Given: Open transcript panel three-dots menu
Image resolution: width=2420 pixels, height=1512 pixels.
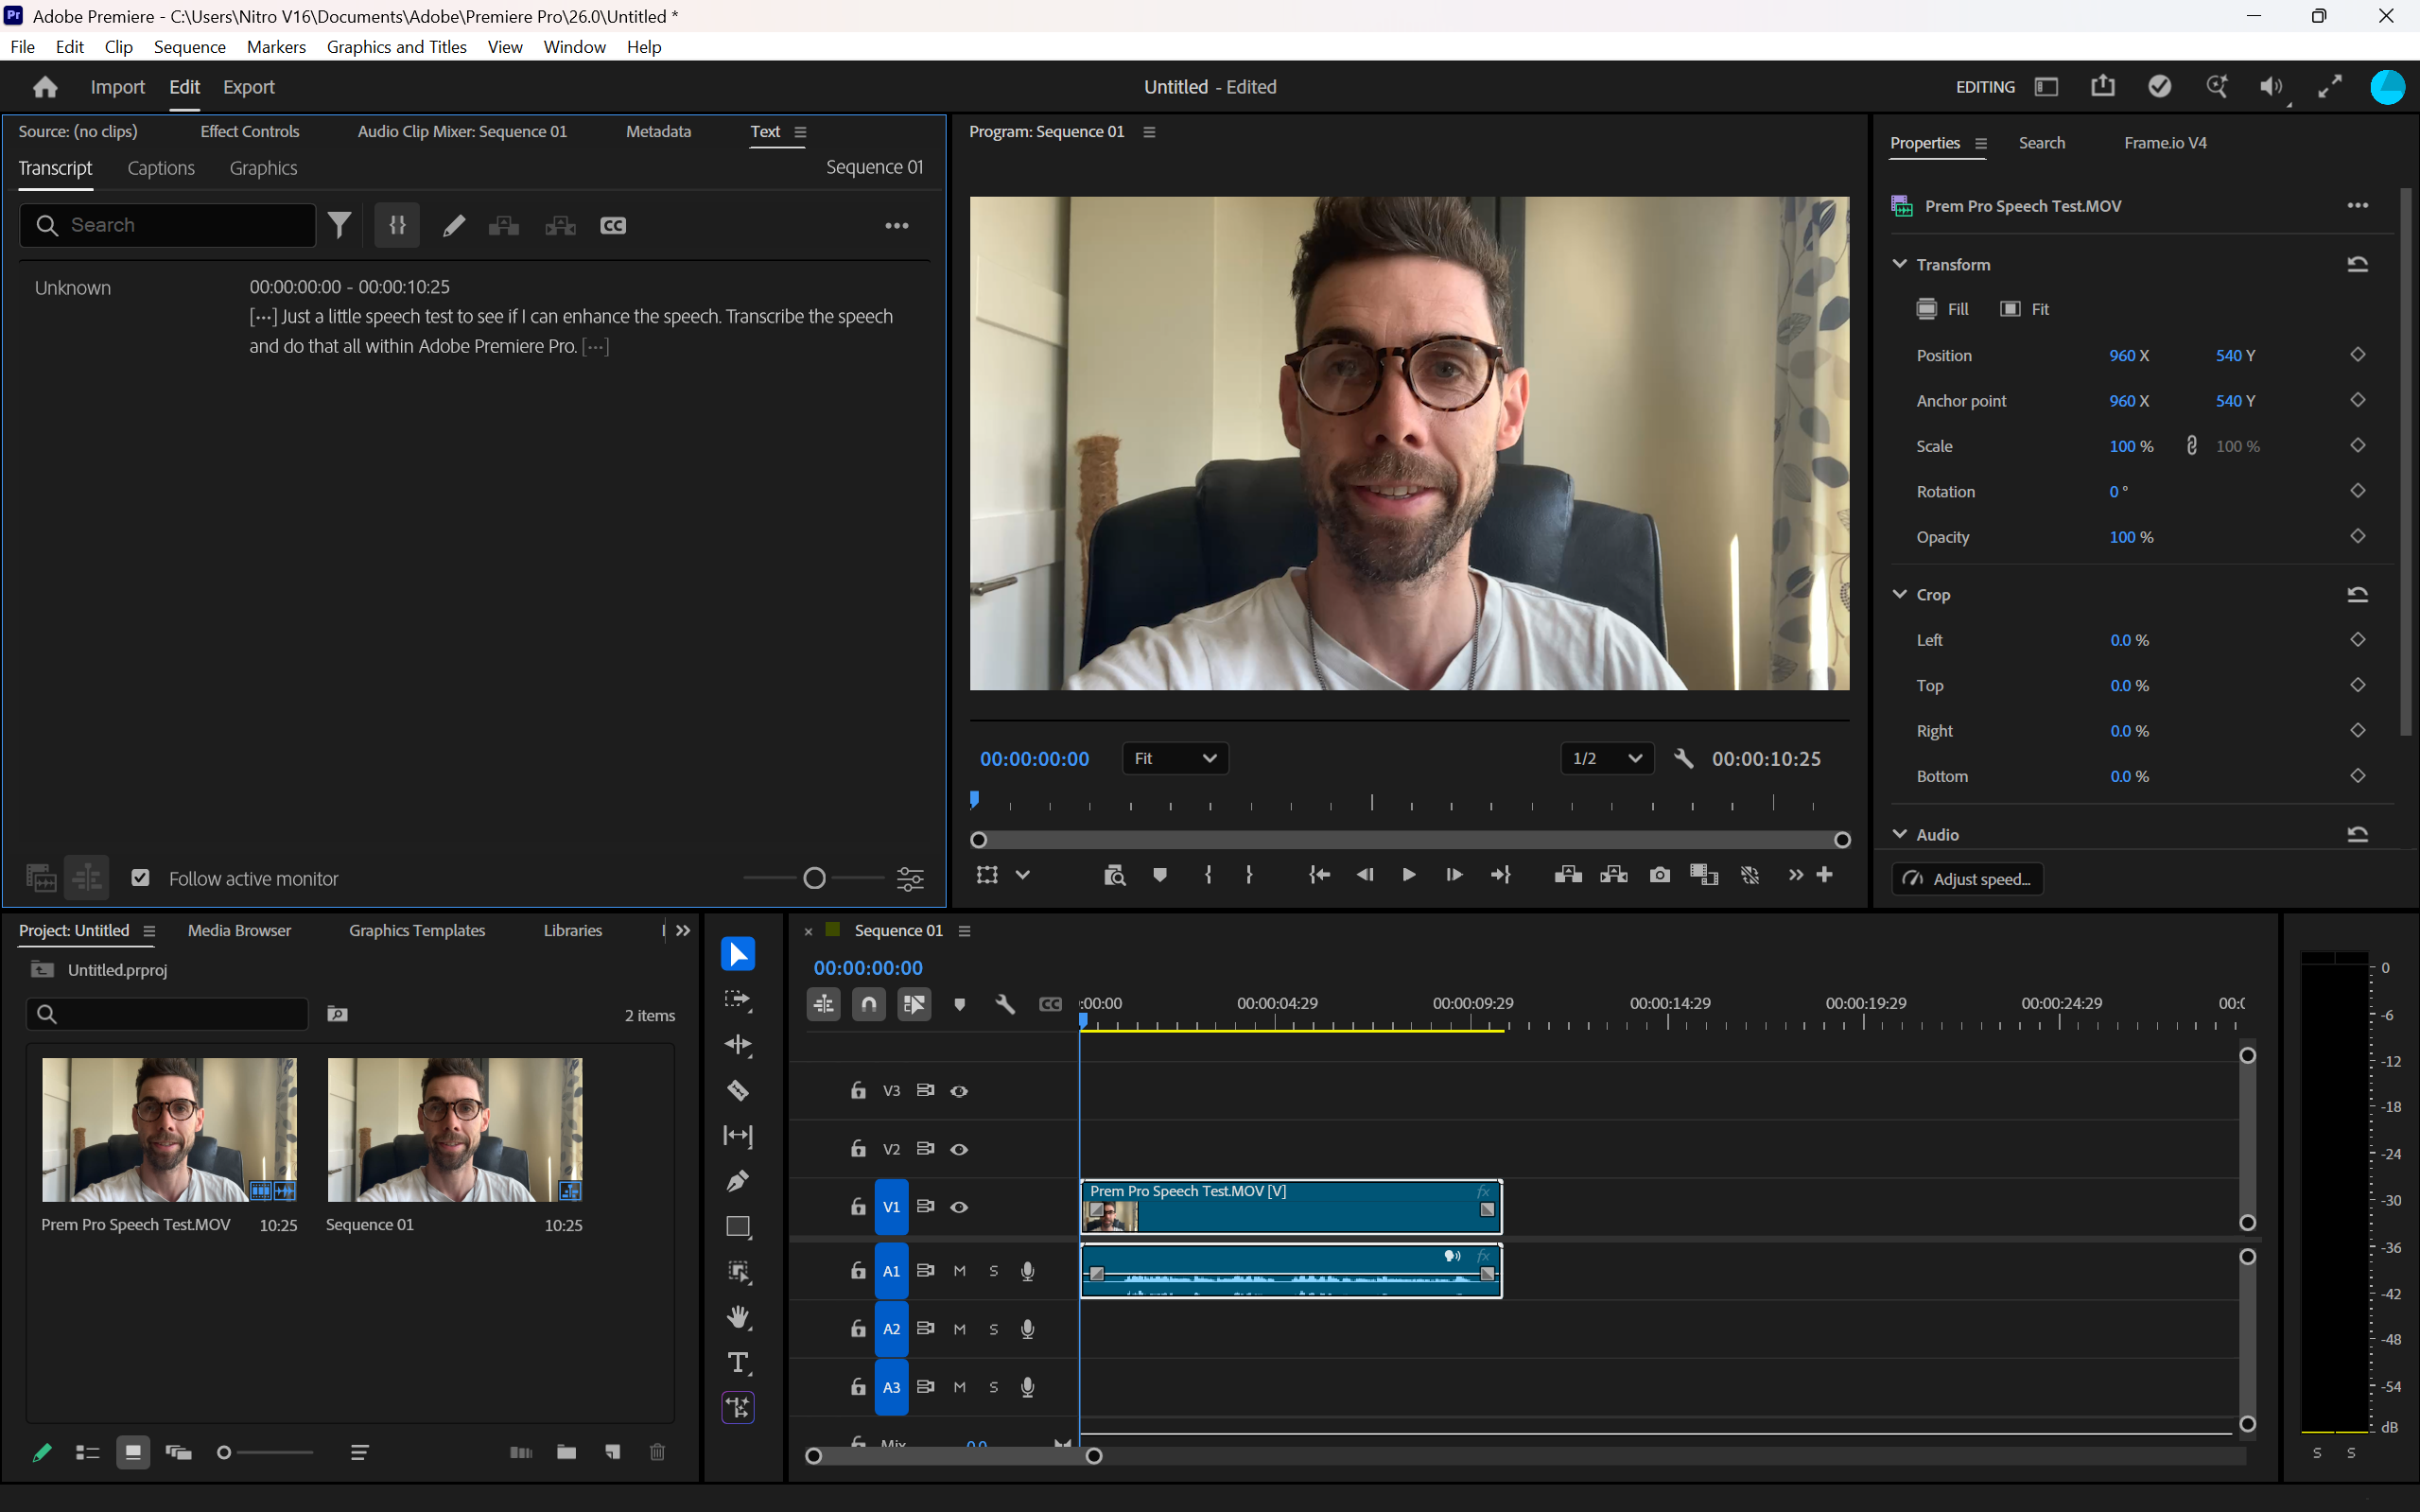Looking at the screenshot, I should coord(897,226).
